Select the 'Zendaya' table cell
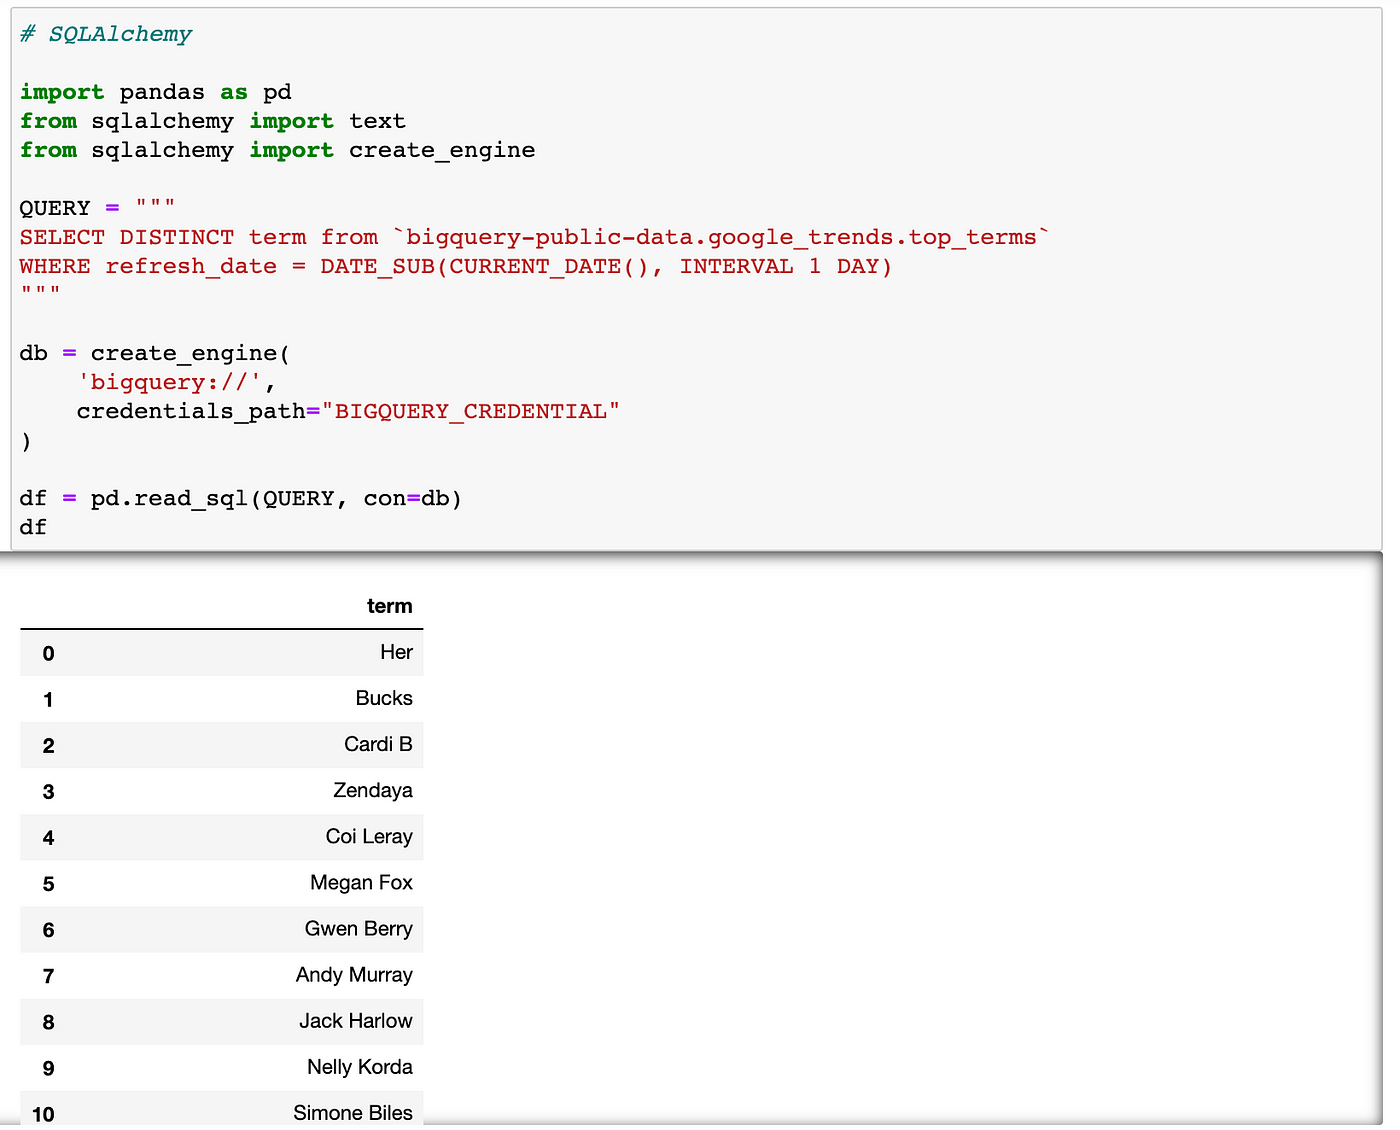 pos(373,791)
